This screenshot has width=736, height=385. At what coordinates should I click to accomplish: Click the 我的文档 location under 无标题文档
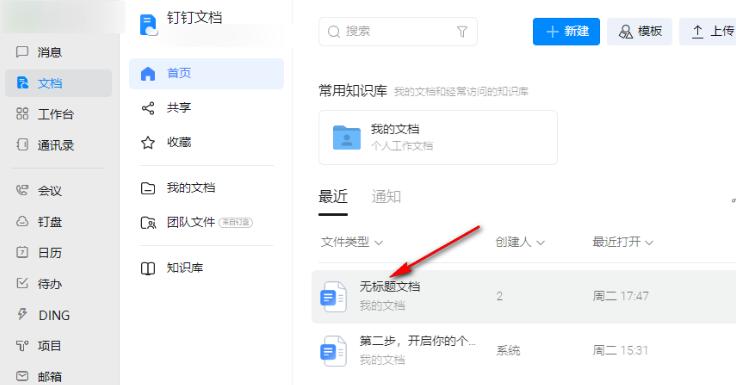tap(382, 306)
